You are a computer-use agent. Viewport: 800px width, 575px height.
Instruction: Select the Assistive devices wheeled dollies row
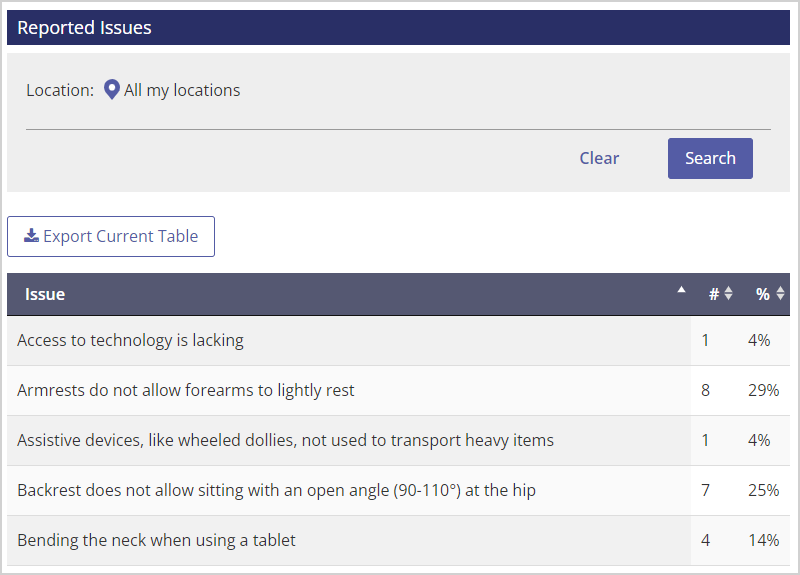click(x=398, y=440)
